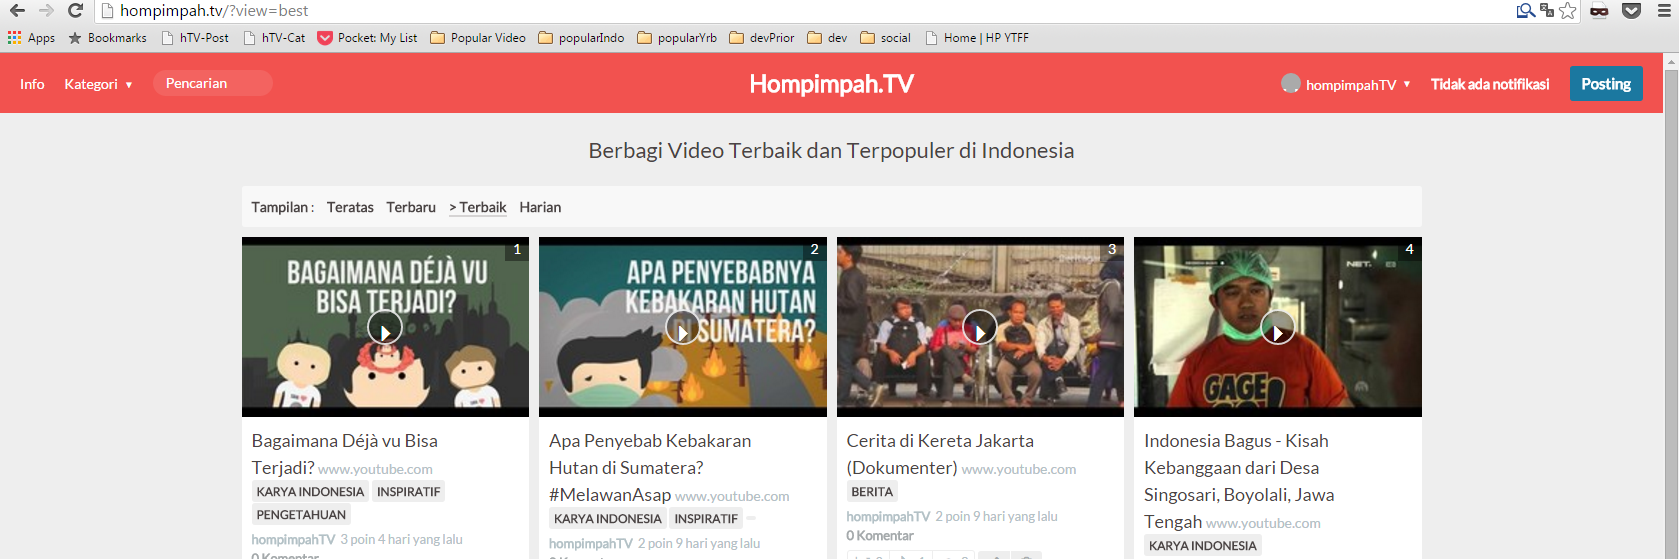
Task: Expand the popularIndo bookmark folder
Action: pos(581,38)
